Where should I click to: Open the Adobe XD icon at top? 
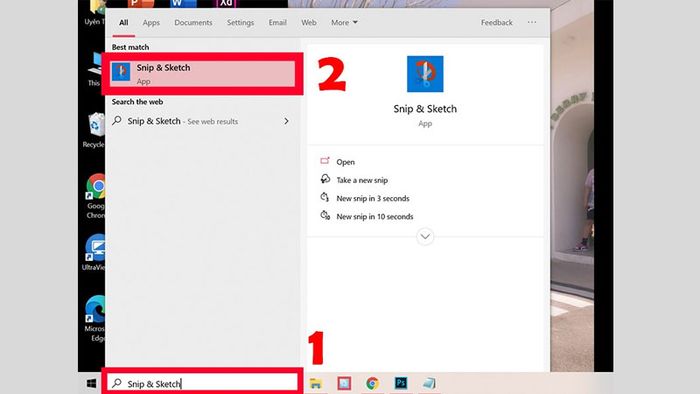click(226, 4)
